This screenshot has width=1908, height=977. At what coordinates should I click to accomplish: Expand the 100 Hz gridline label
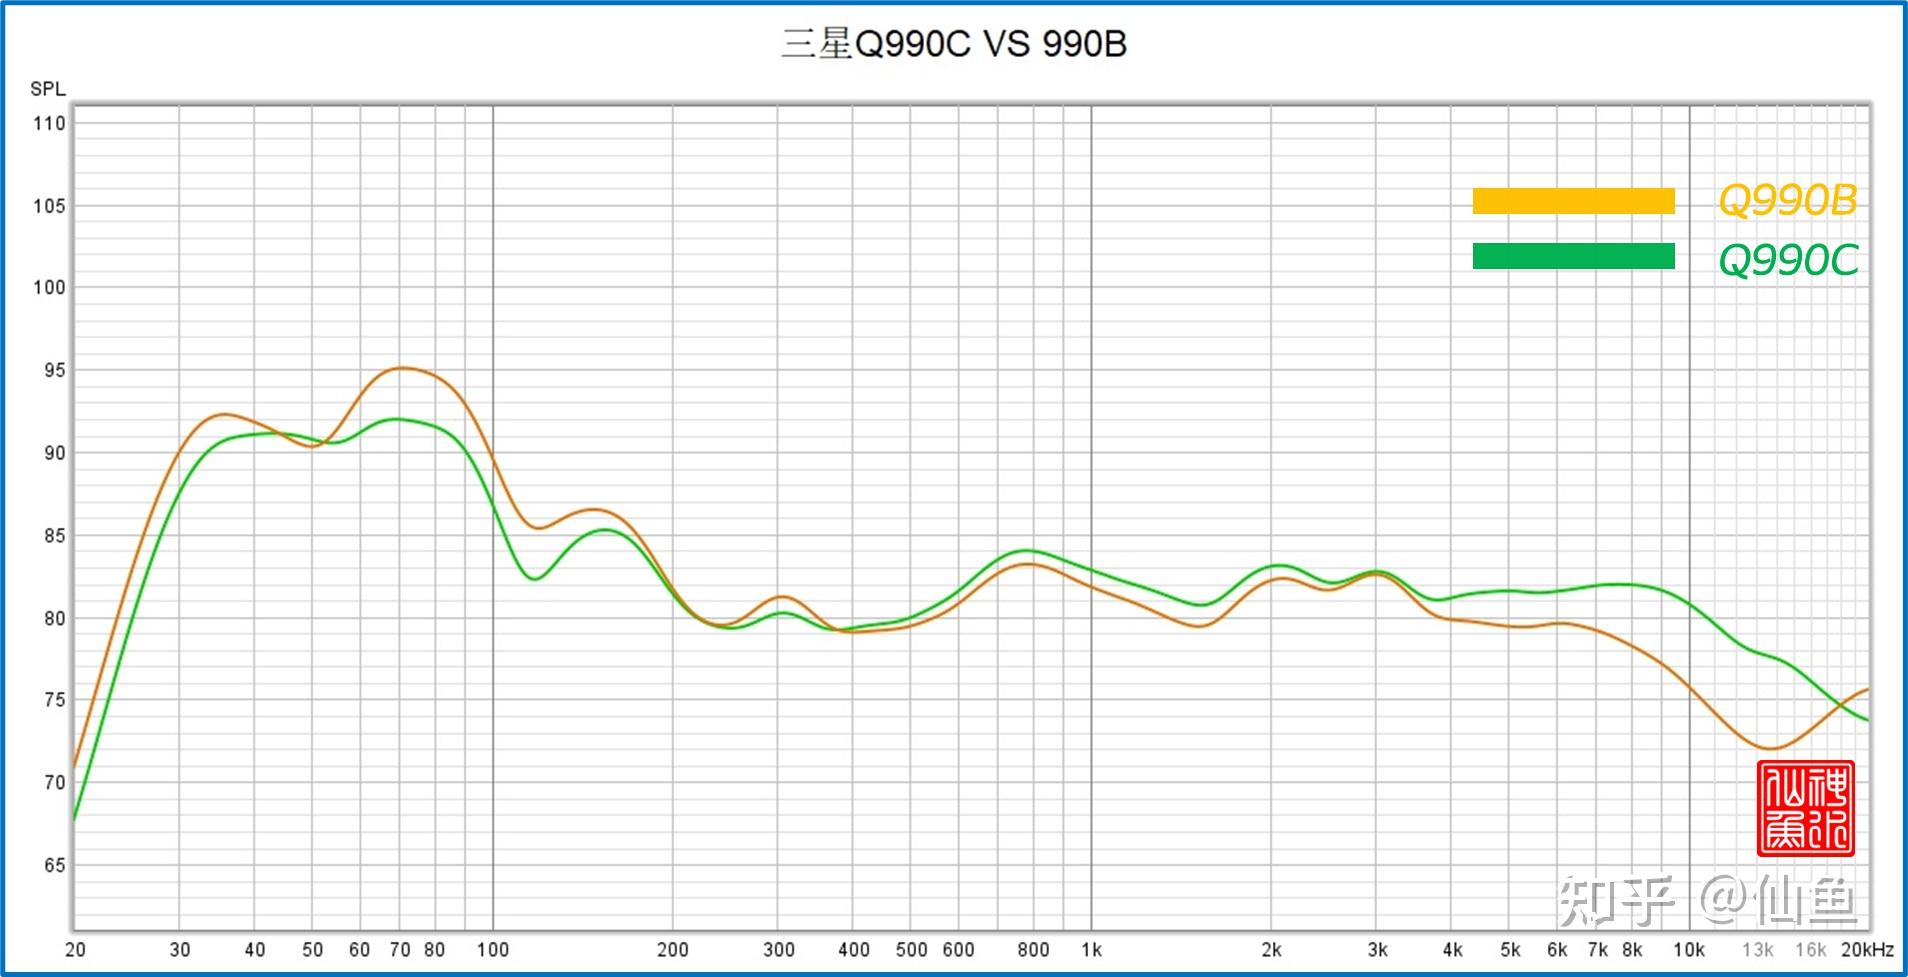(x=491, y=951)
